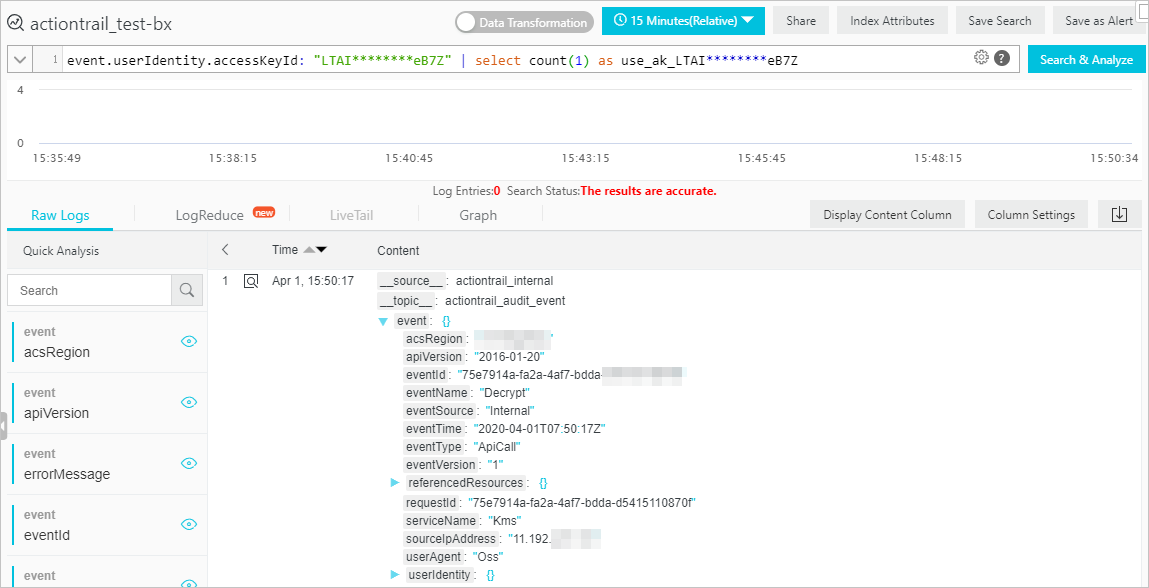The width and height of the screenshot is (1149, 588).
Task: Click the actiontrail_internal value
Action: (x=504, y=281)
